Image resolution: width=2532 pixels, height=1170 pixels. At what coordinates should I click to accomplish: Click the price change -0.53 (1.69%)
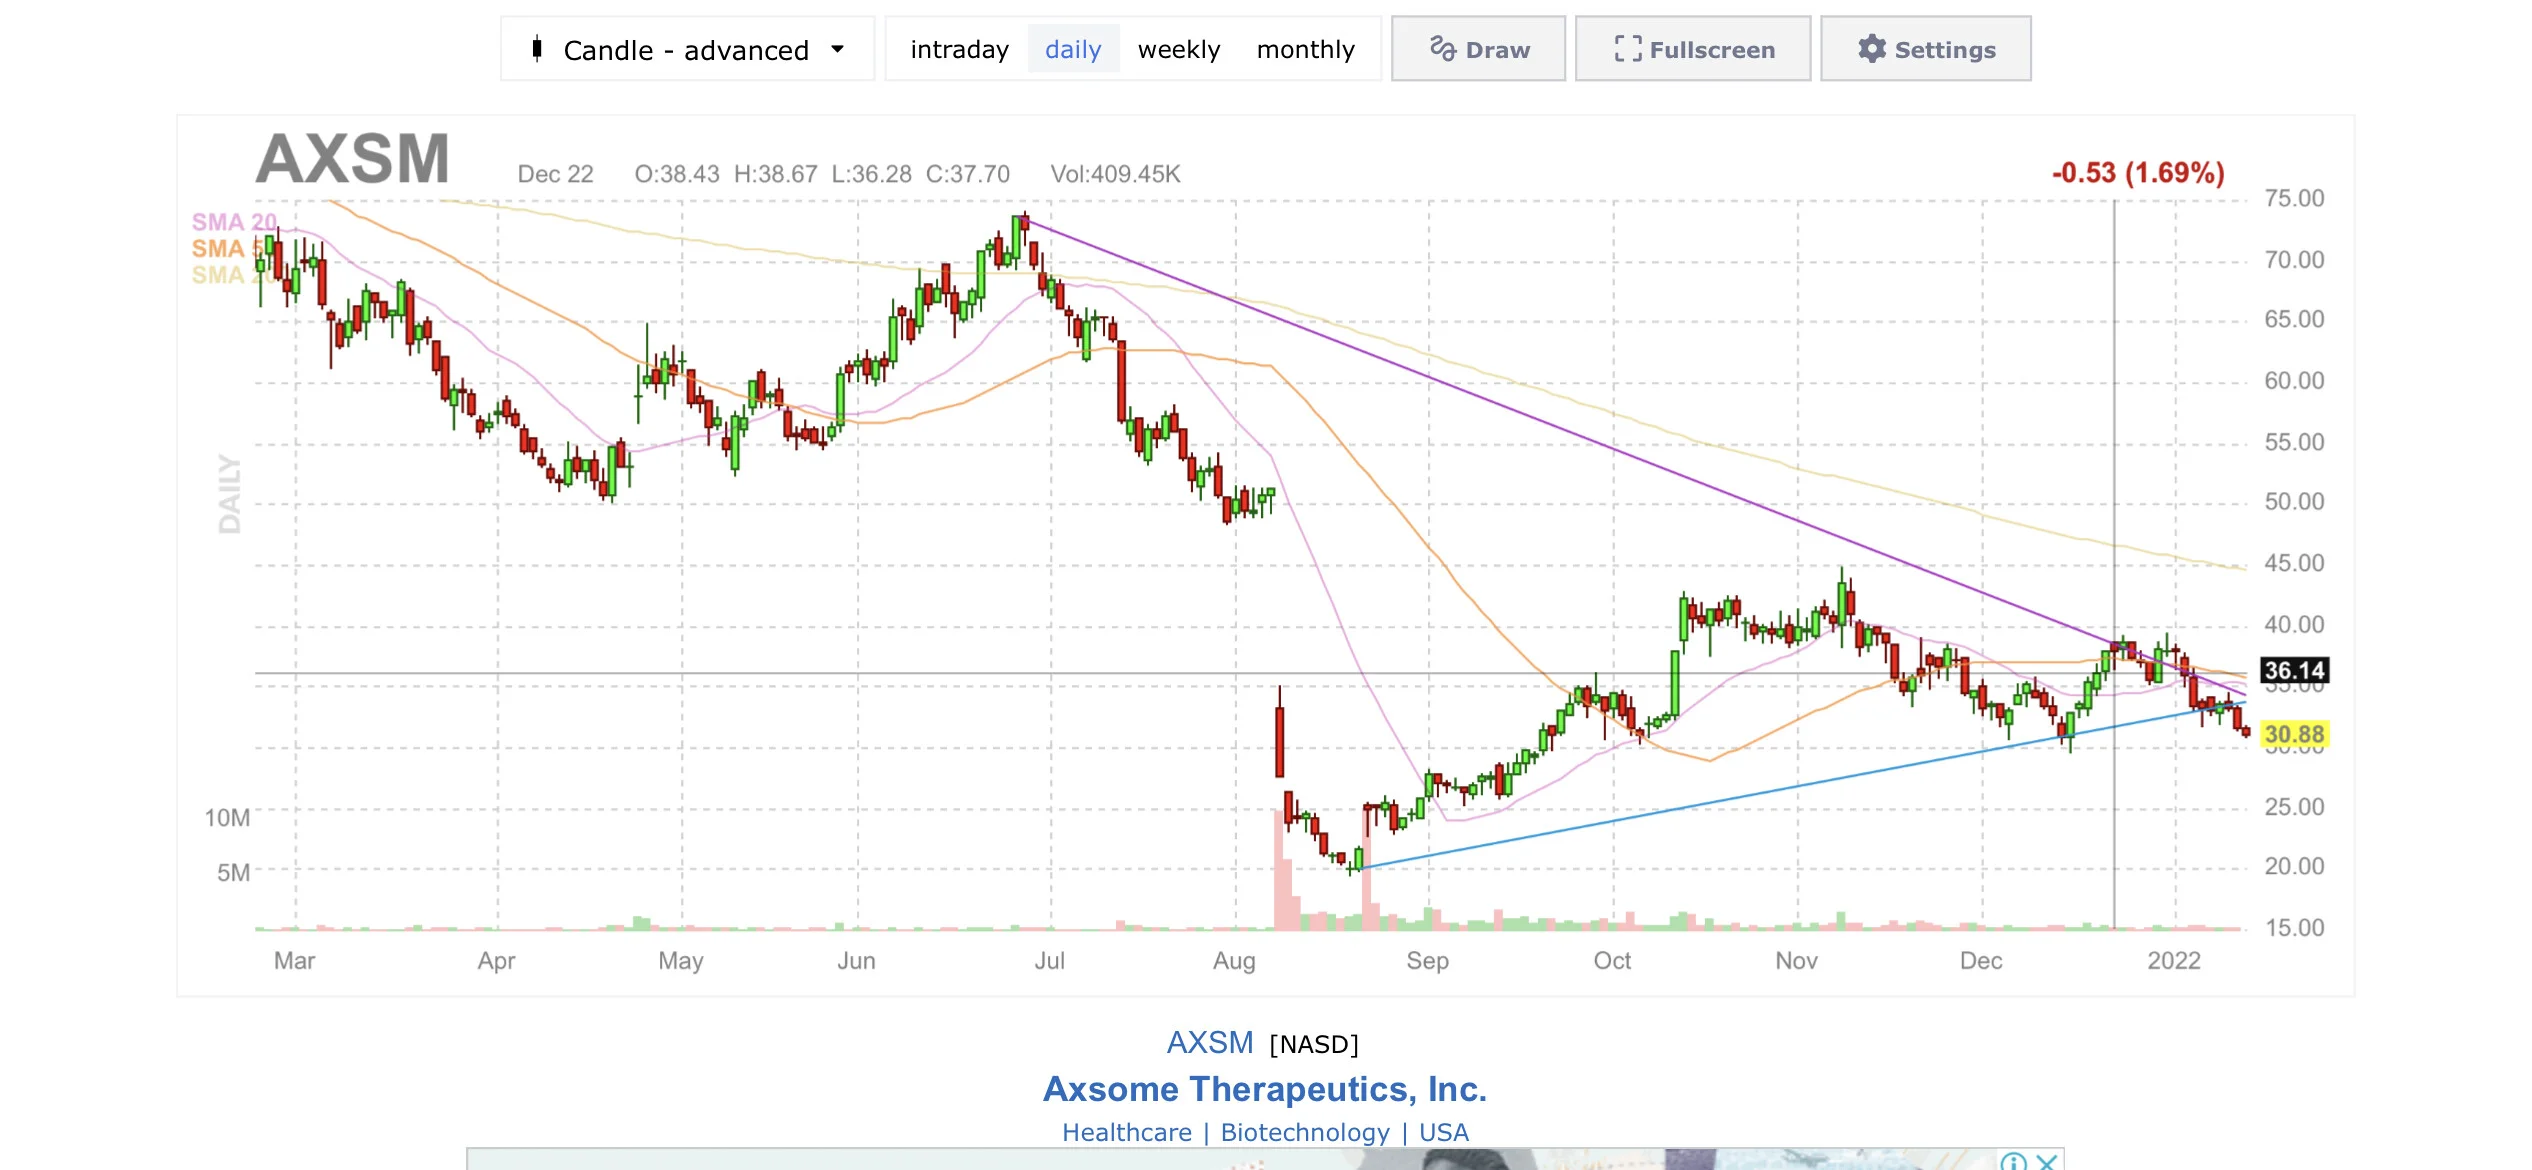[2138, 173]
